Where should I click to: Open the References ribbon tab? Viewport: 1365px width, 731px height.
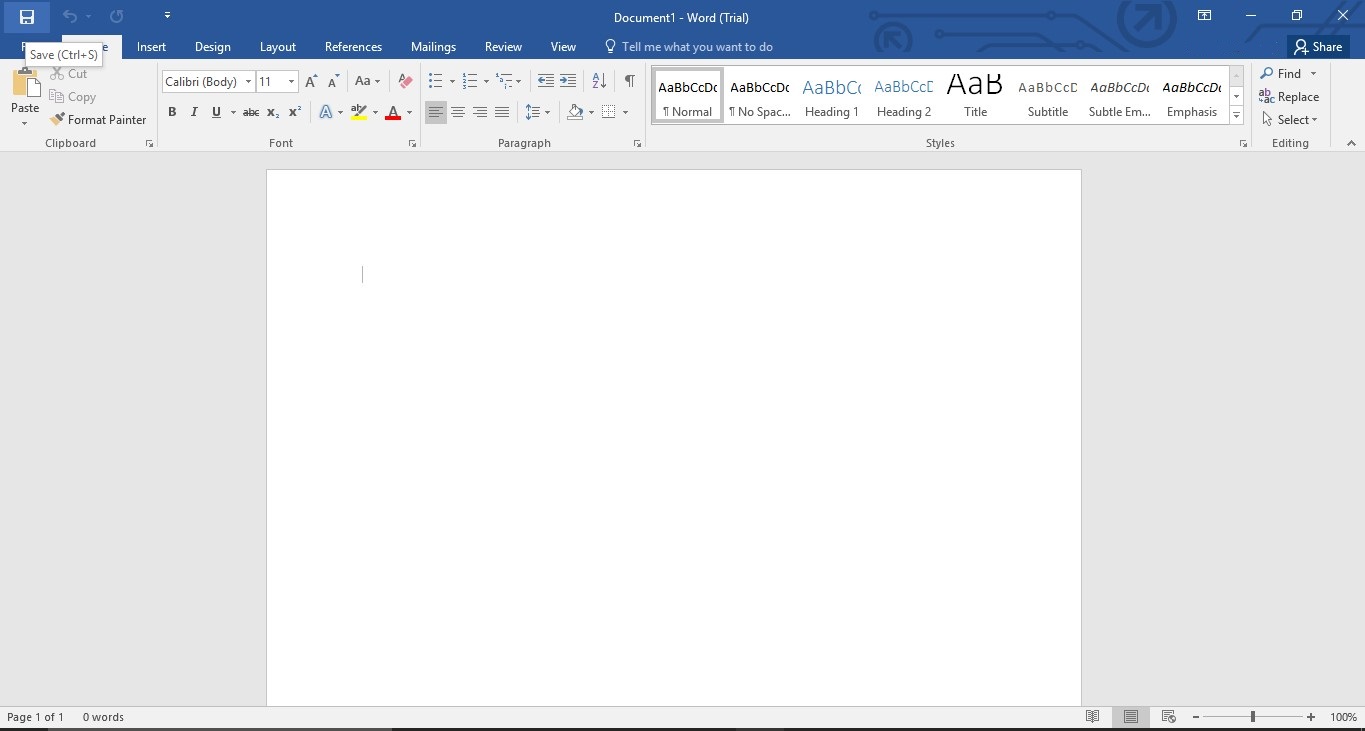point(353,46)
